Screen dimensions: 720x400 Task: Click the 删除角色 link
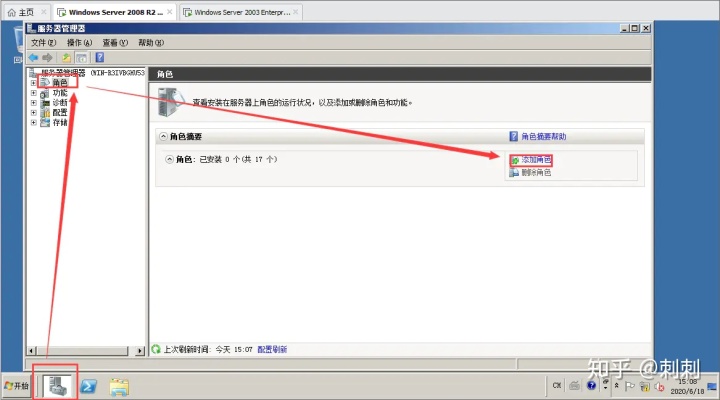click(536, 173)
